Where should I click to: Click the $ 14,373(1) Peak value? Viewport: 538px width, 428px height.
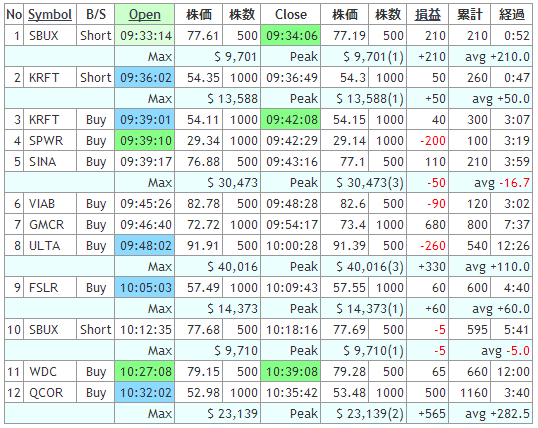[370, 309]
